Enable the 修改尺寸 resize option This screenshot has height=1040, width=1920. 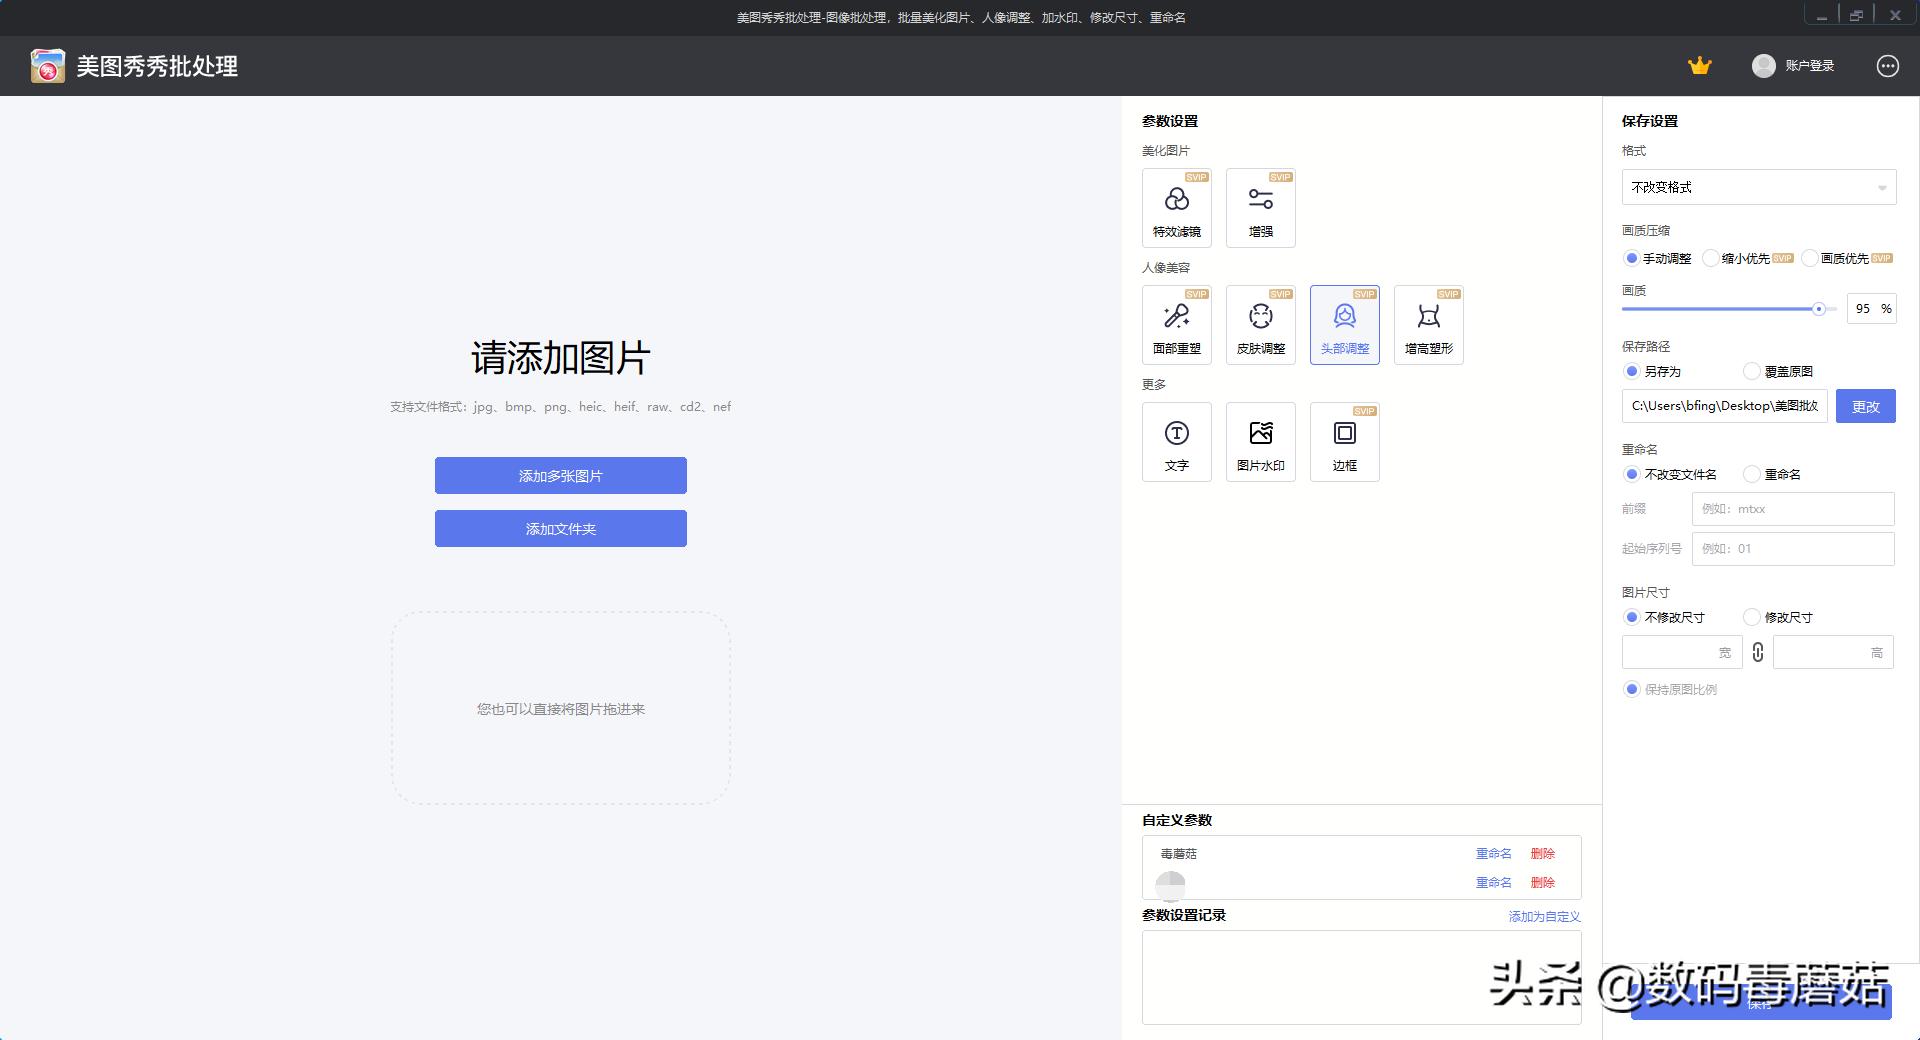pos(1752,617)
